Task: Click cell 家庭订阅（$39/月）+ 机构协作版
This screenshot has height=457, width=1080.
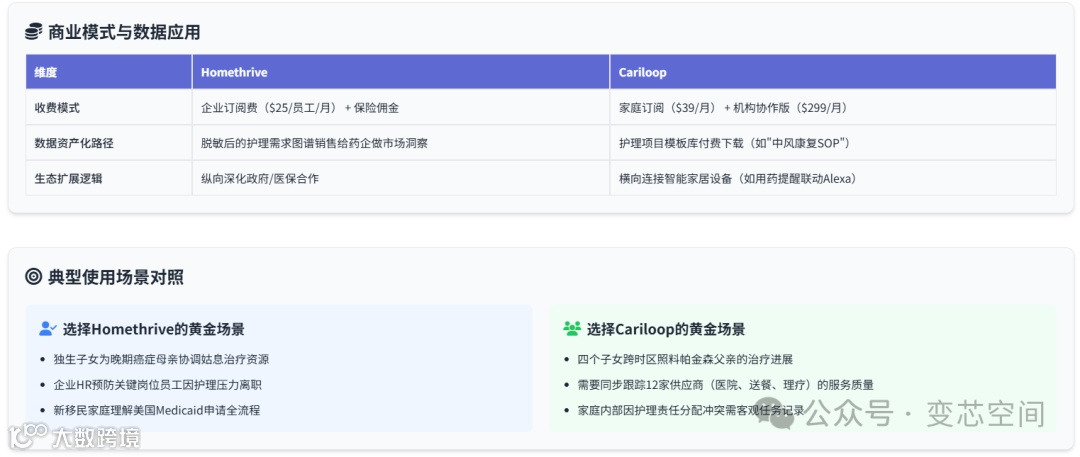Action: tap(833, 108)
